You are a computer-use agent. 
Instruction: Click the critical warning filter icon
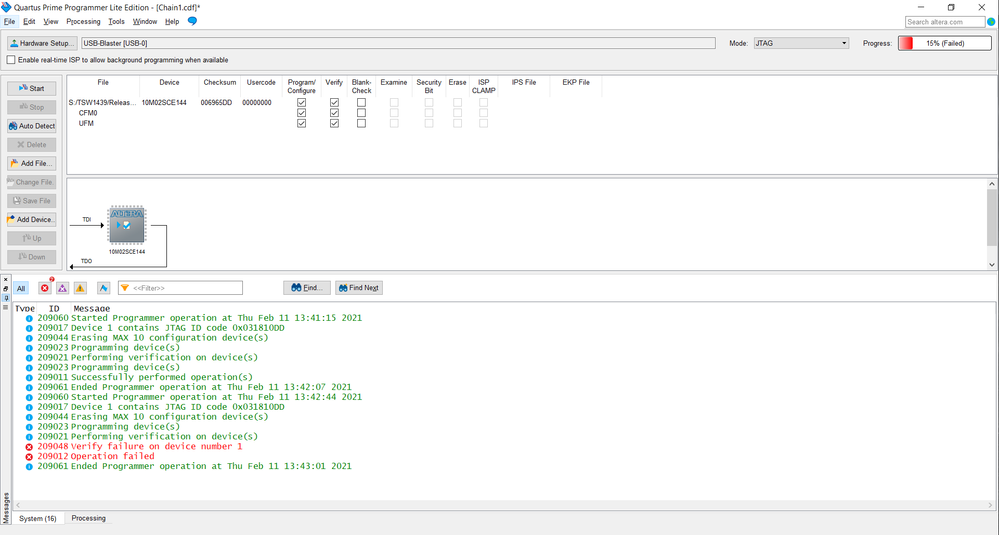coord(61,288)
